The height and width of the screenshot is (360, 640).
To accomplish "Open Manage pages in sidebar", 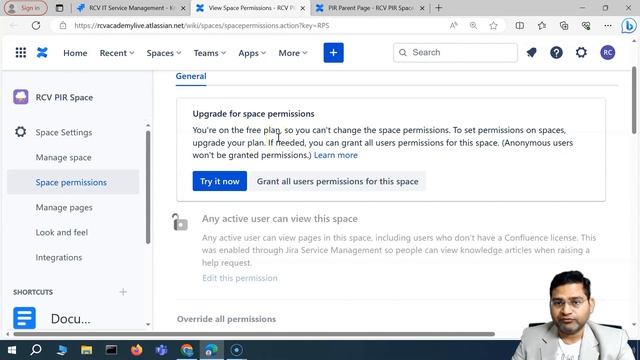I will click(64, 207).
